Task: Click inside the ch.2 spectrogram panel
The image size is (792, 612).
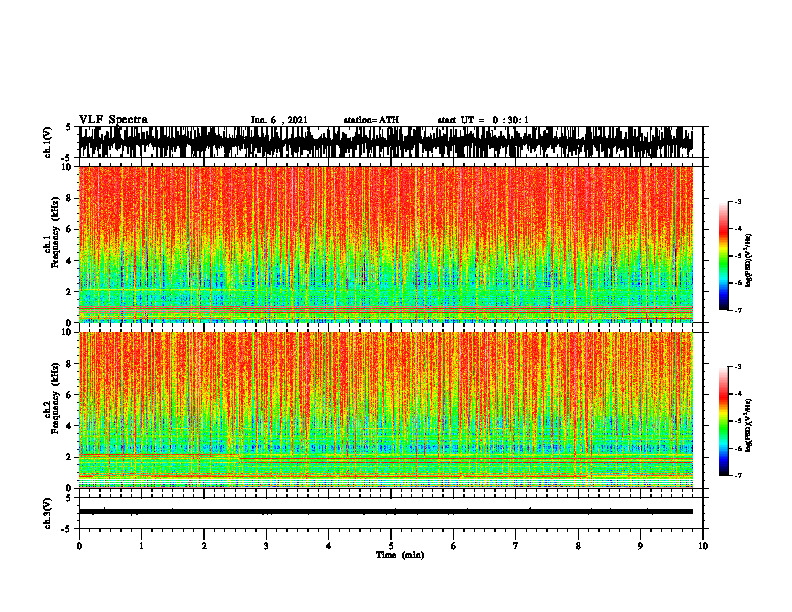Action: point(386,410)
